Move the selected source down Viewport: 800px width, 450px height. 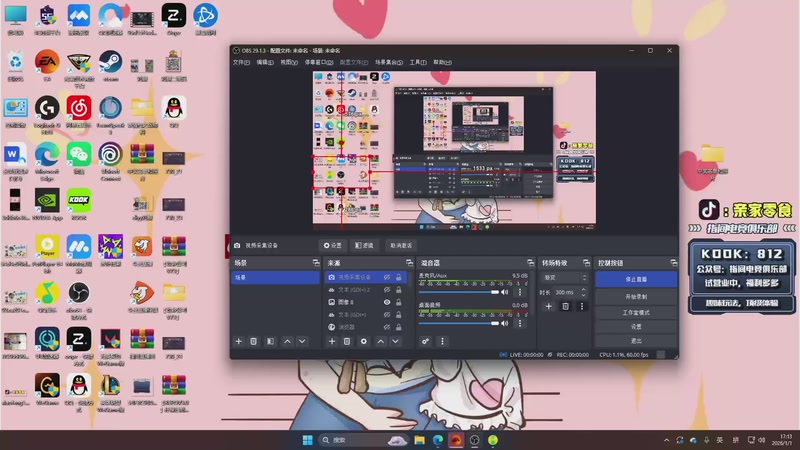coord(395,341)
